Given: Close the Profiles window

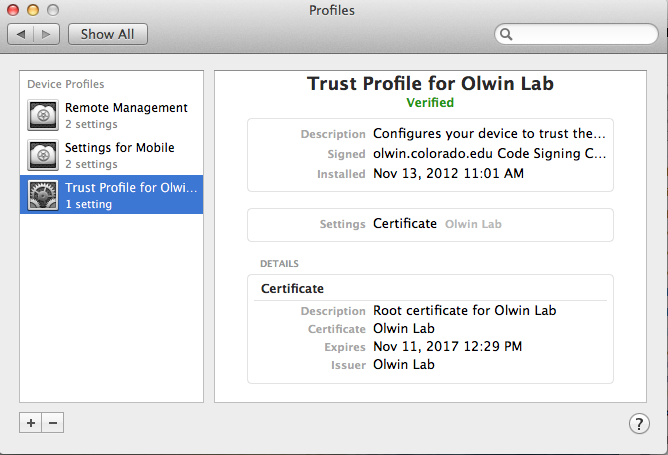Looking at the screenshot, I should 14,10.
